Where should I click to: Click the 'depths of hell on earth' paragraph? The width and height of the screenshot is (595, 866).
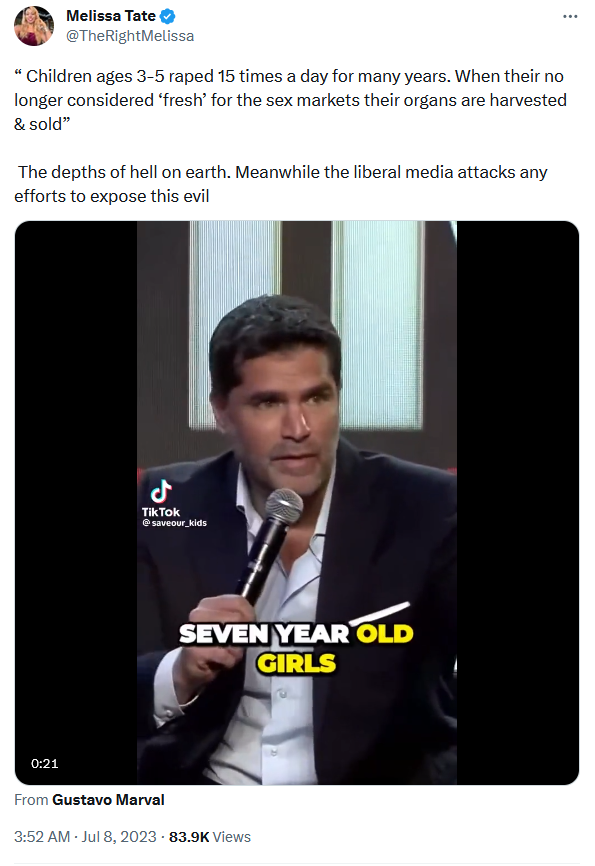tap(281, 184)
